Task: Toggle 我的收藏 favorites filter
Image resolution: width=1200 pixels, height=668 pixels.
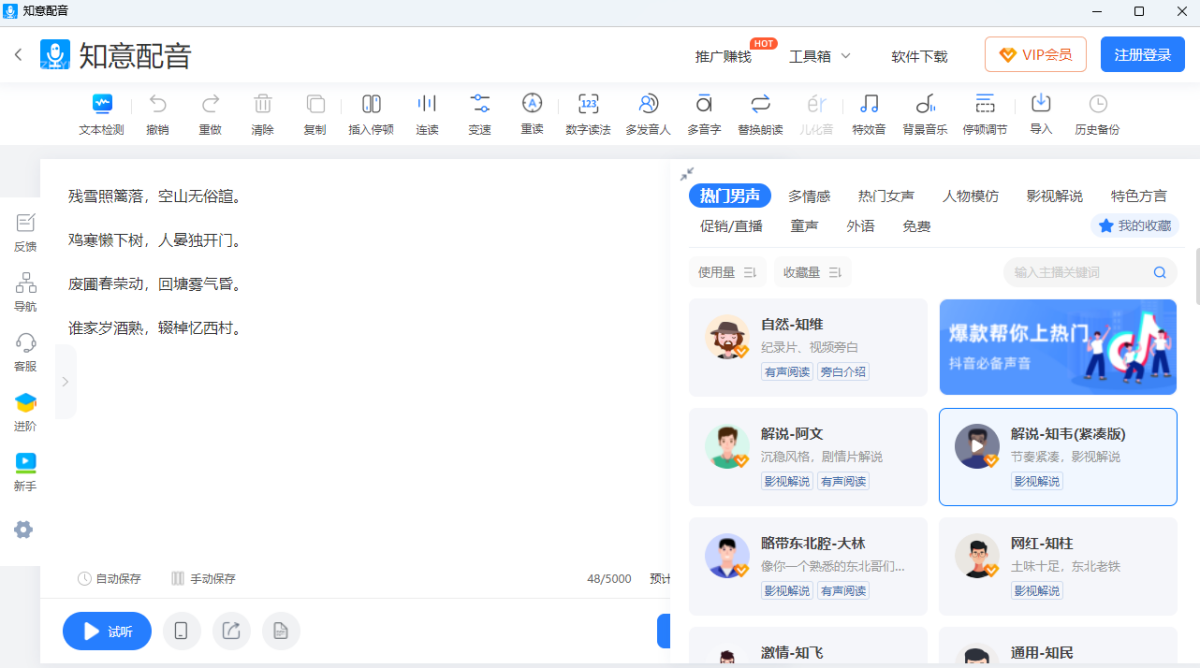Action: tap(1135, 226)
